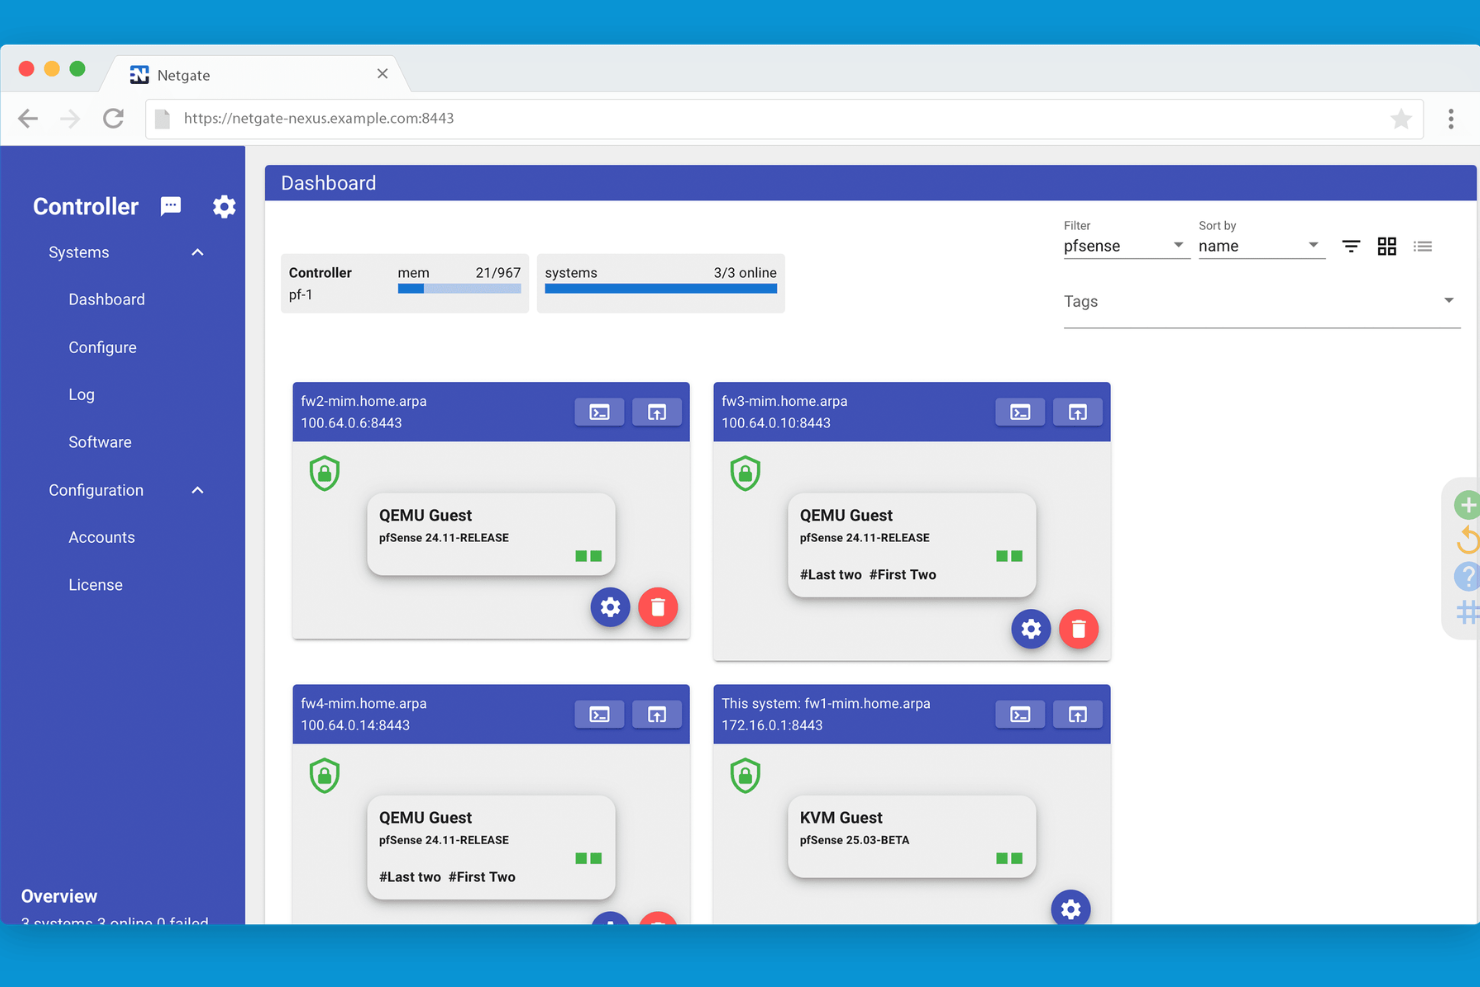This screenshot has height=987, width=1480.
Task: Click fw2-mim.home.arpa hostname header
Action: click(x=364, y=401)
